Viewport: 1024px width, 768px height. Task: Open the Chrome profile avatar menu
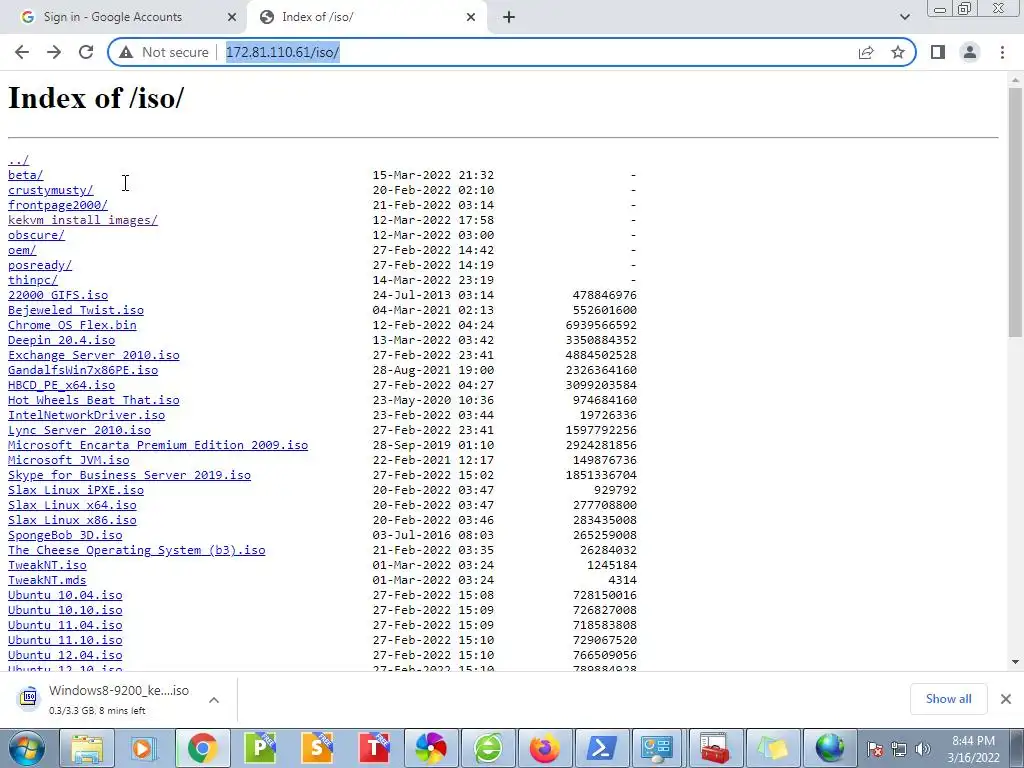coord(970,52)
